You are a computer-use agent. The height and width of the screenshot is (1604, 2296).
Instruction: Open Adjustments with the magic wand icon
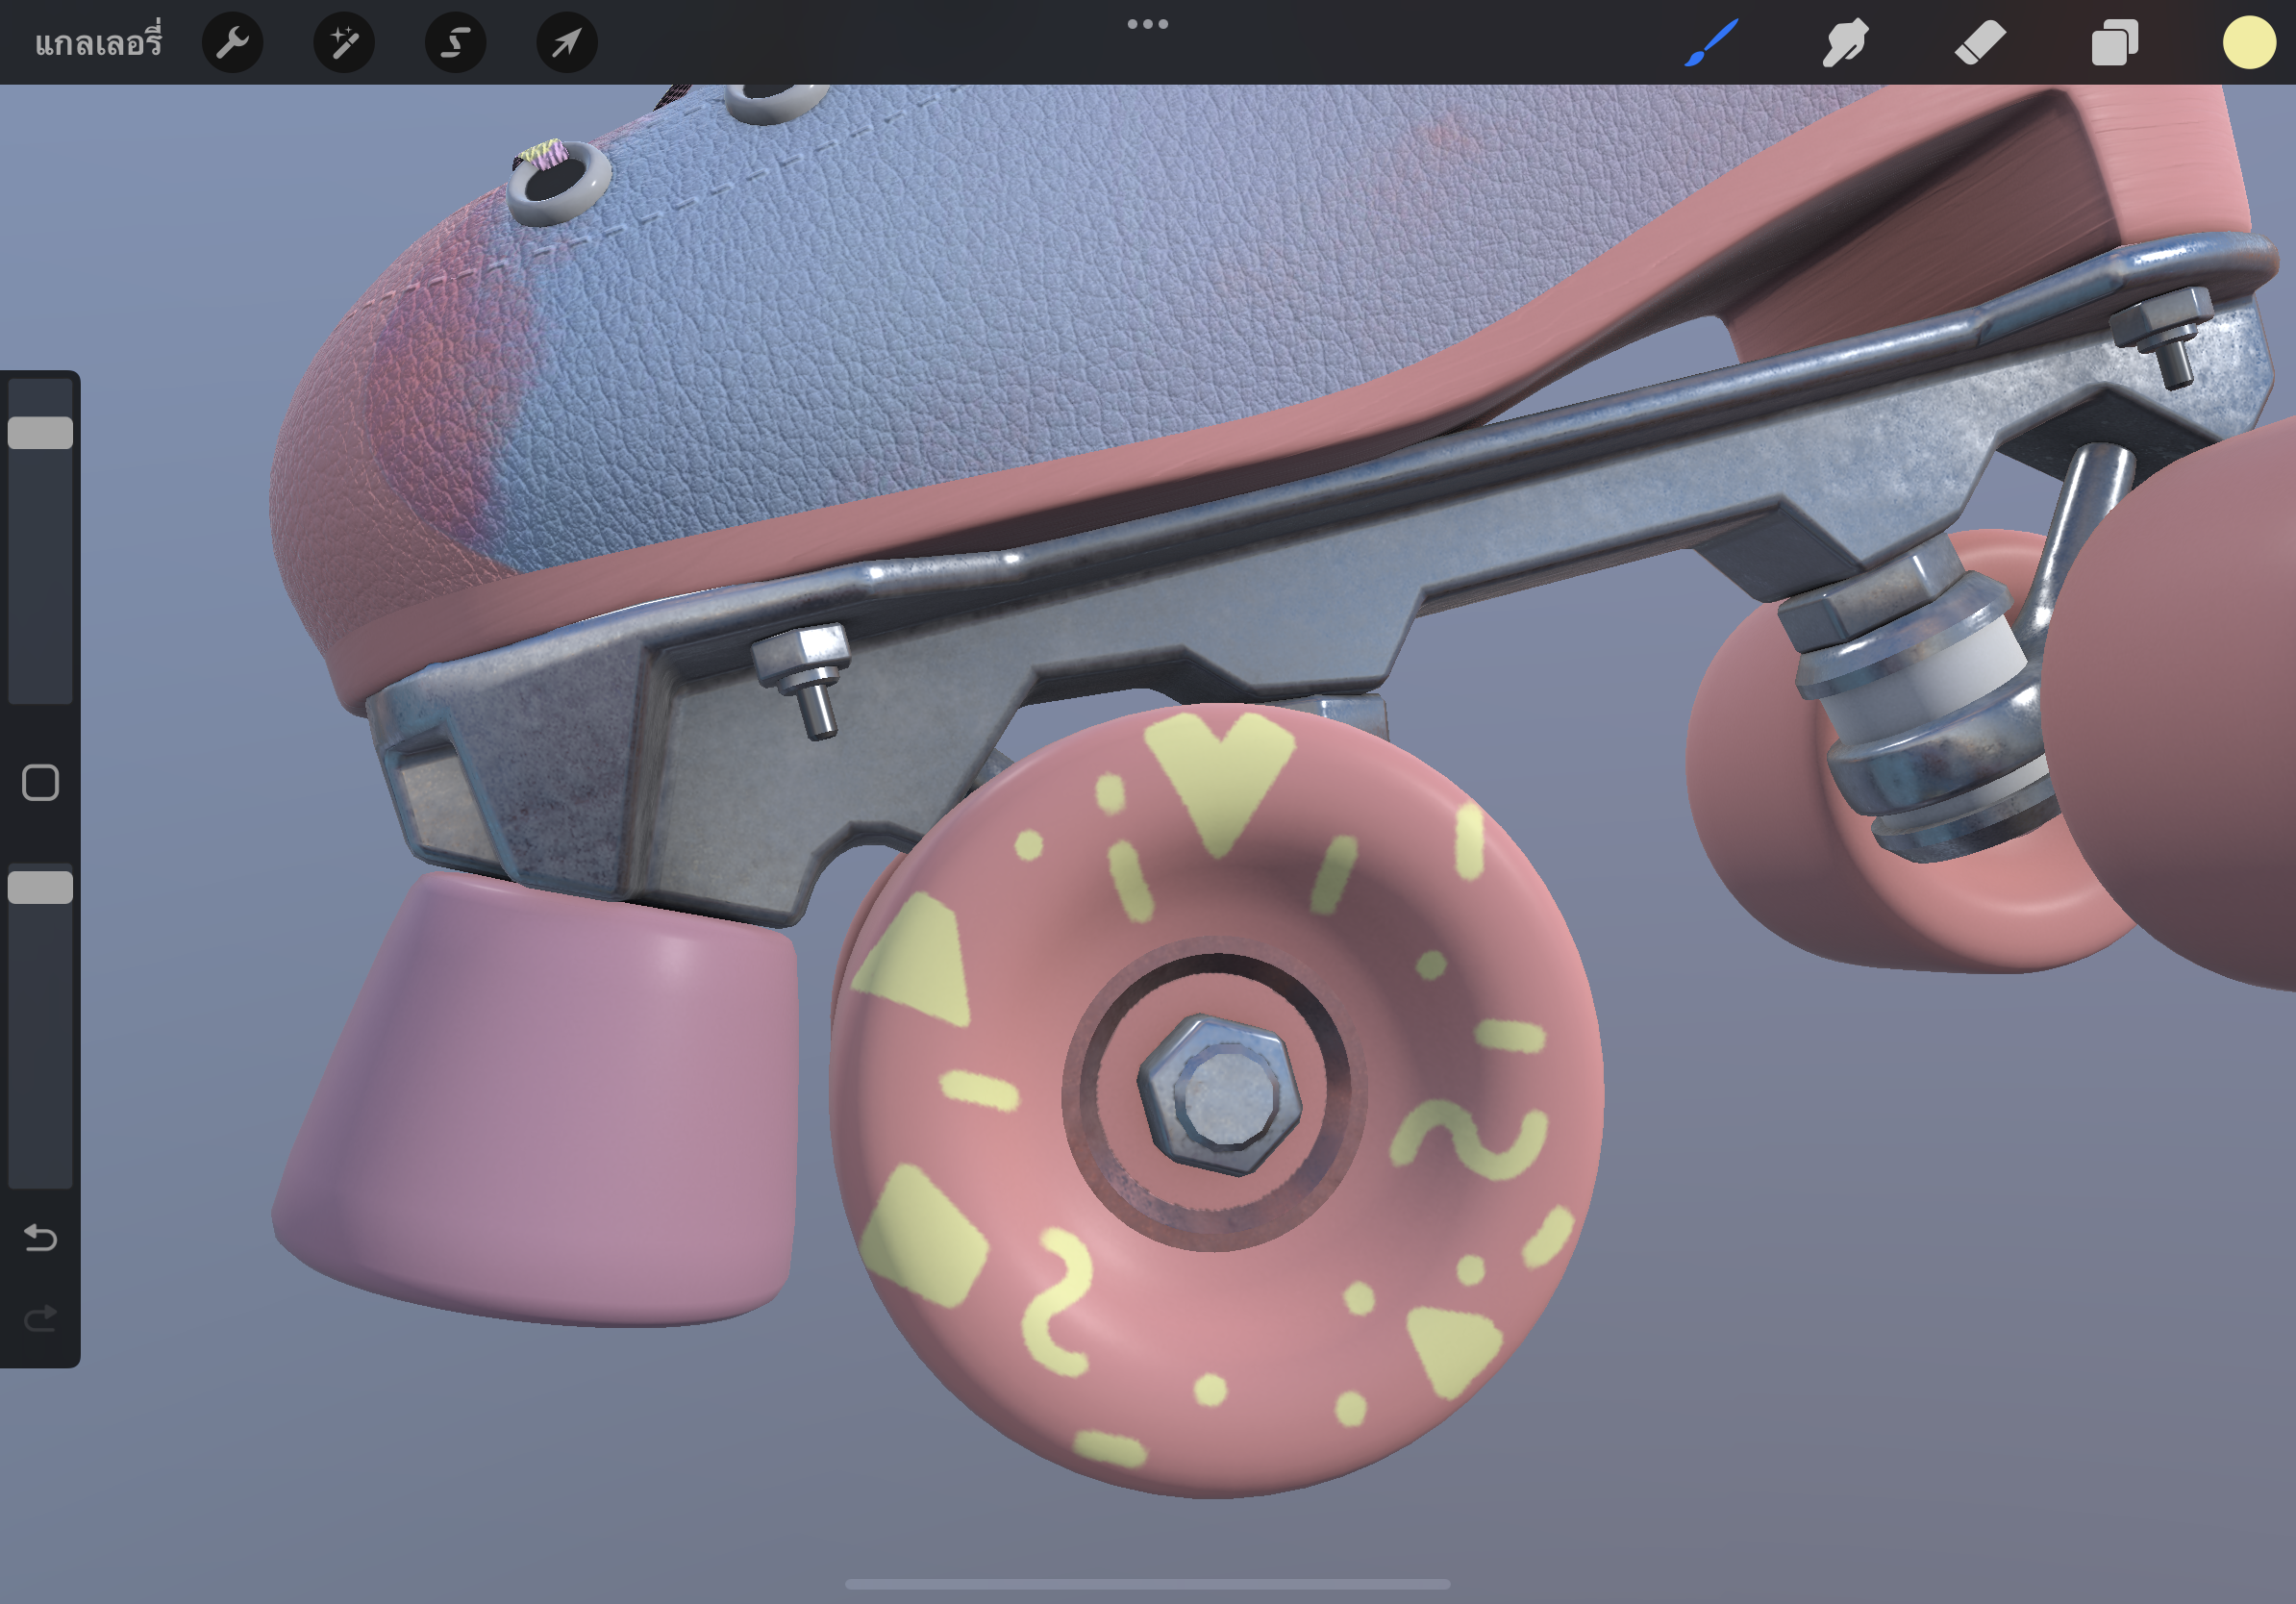click(x=344, y=42)
